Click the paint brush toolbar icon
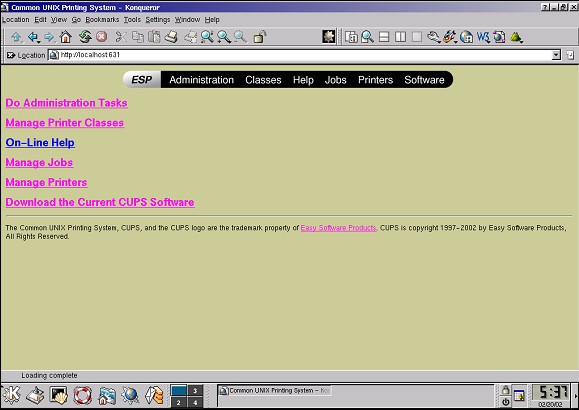The width and height of the screenshot is (579, 410). pyautogui.click(x=450, y=37)
